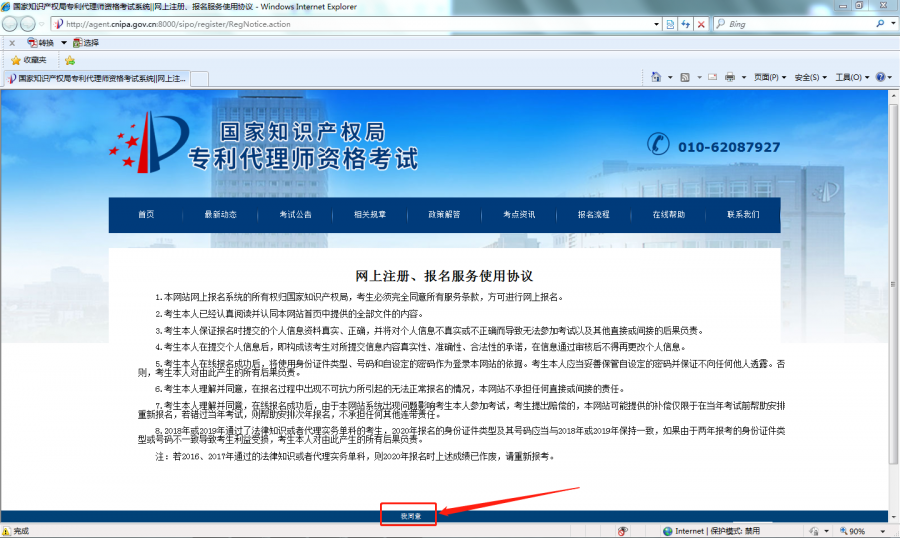The width and height of the screenshot is (900, 538).
Task: Open the 相关规章 navigation item
Action: [x=370, y=215]
